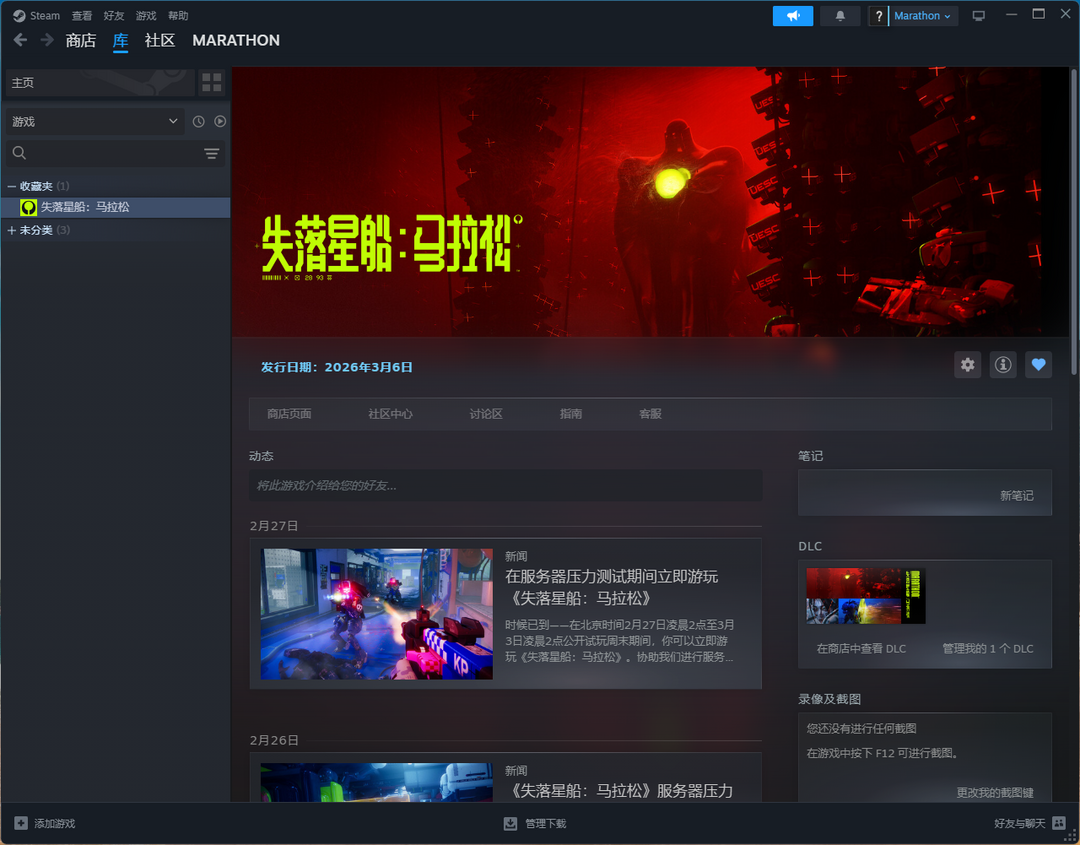The width and height of the screenshot is (1080, 845).
Task: Open game settings gear icon
Action: point(967,365)
